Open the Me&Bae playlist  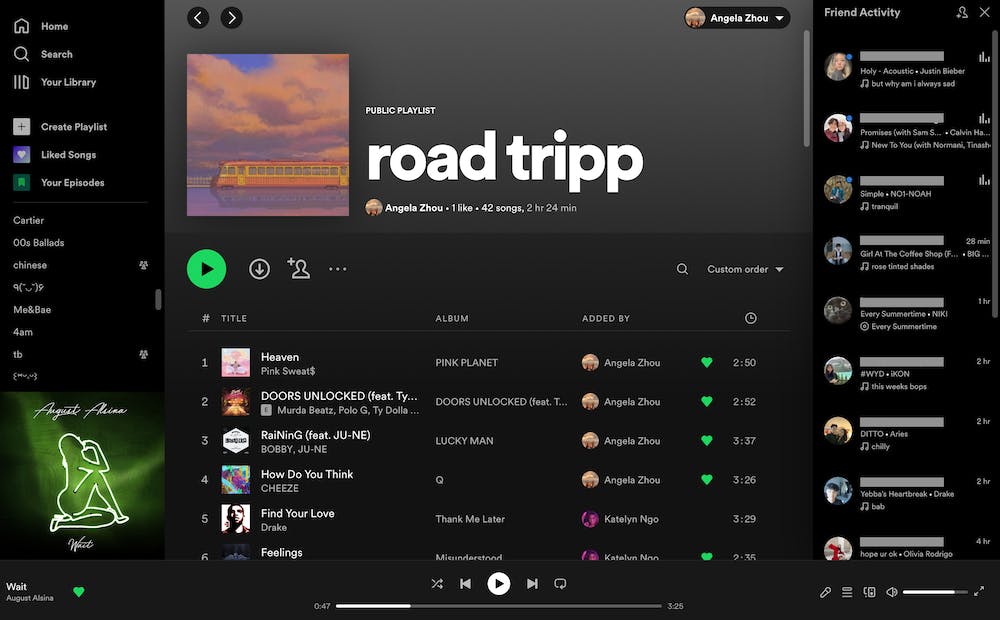tap(32, 309)
